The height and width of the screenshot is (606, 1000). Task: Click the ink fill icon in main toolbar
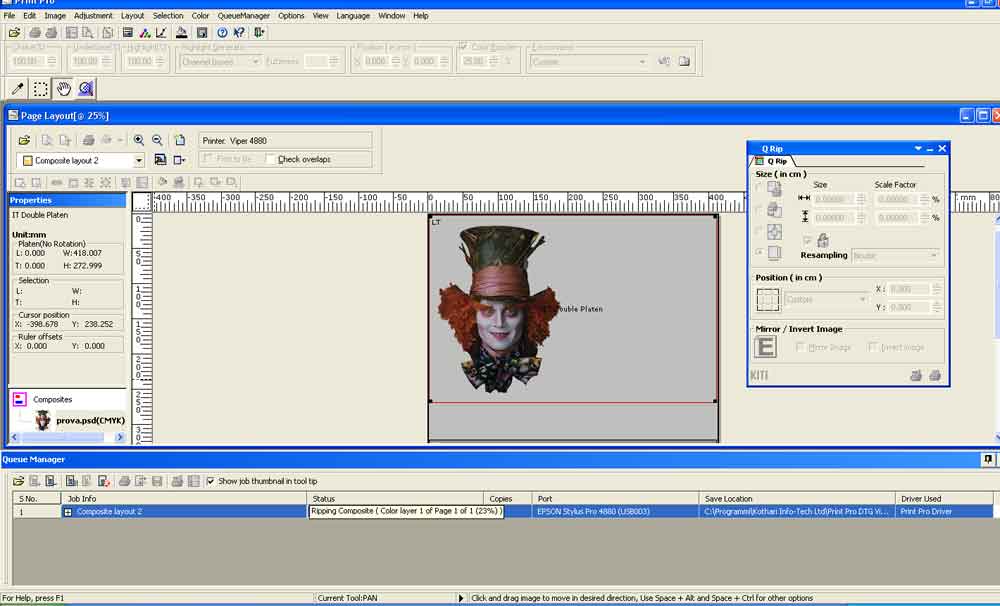[182, 33]
